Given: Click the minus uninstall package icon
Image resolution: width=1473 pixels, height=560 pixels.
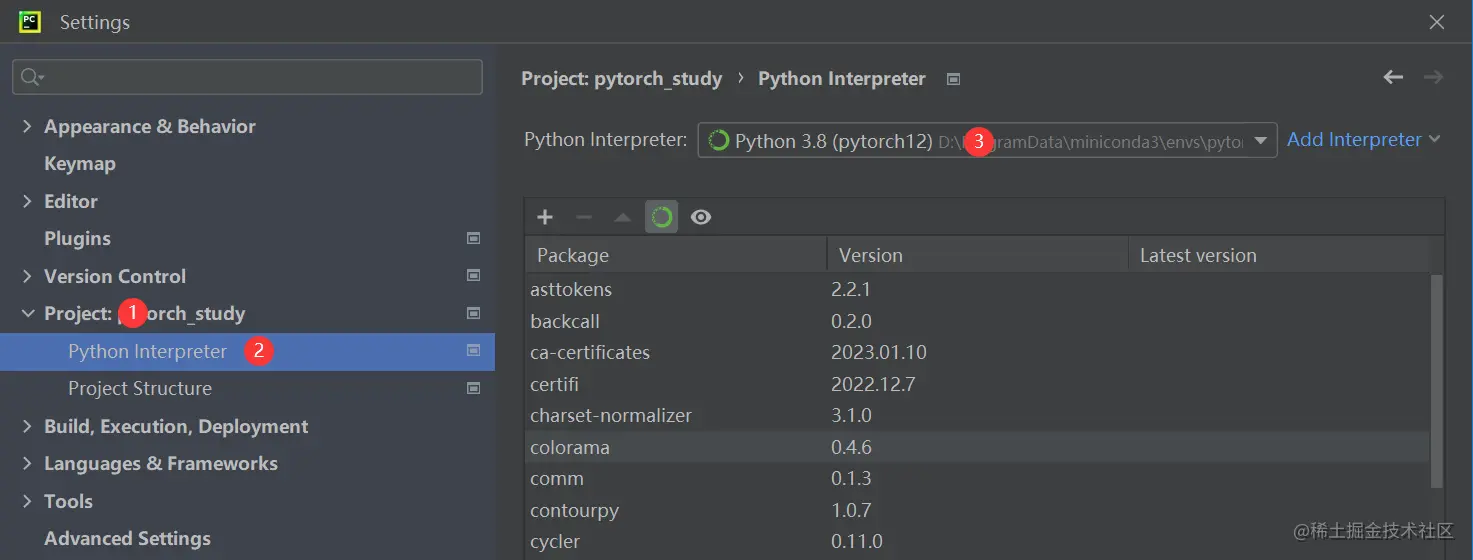Looking at the screenshot, I should tap(584, 217).
